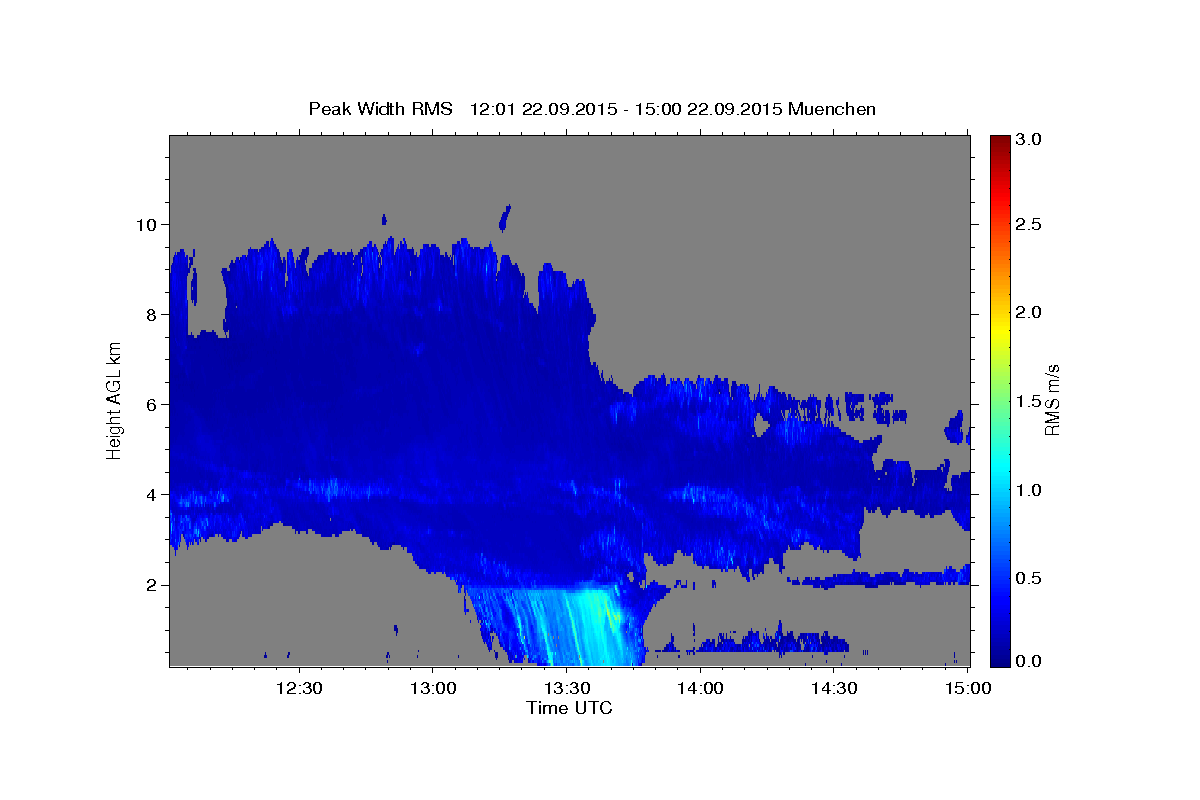The width and height of the screenshot is (1200, 800).
Task: Click the 12:30 time tick label
Action: tap(298, 689)
